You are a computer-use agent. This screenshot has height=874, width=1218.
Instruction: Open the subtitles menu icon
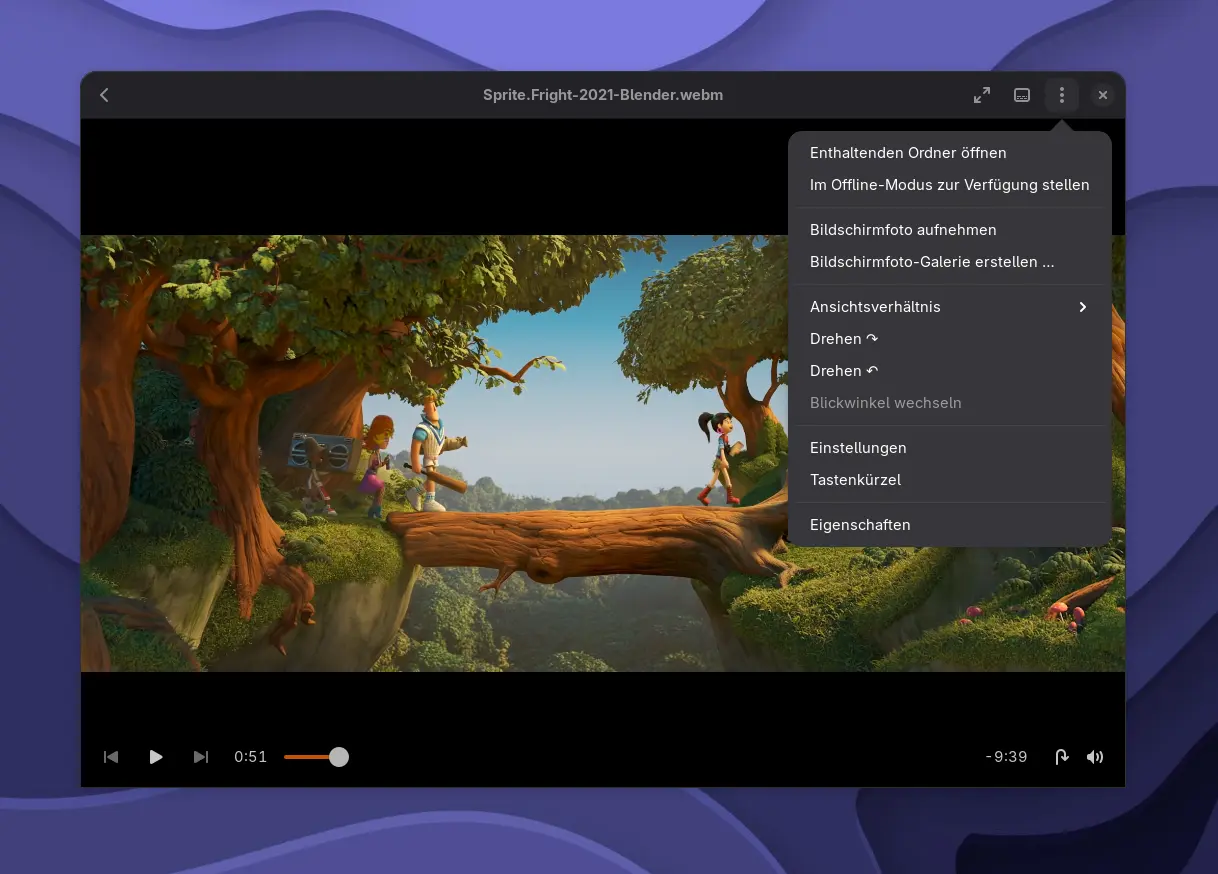[1022, 95]
